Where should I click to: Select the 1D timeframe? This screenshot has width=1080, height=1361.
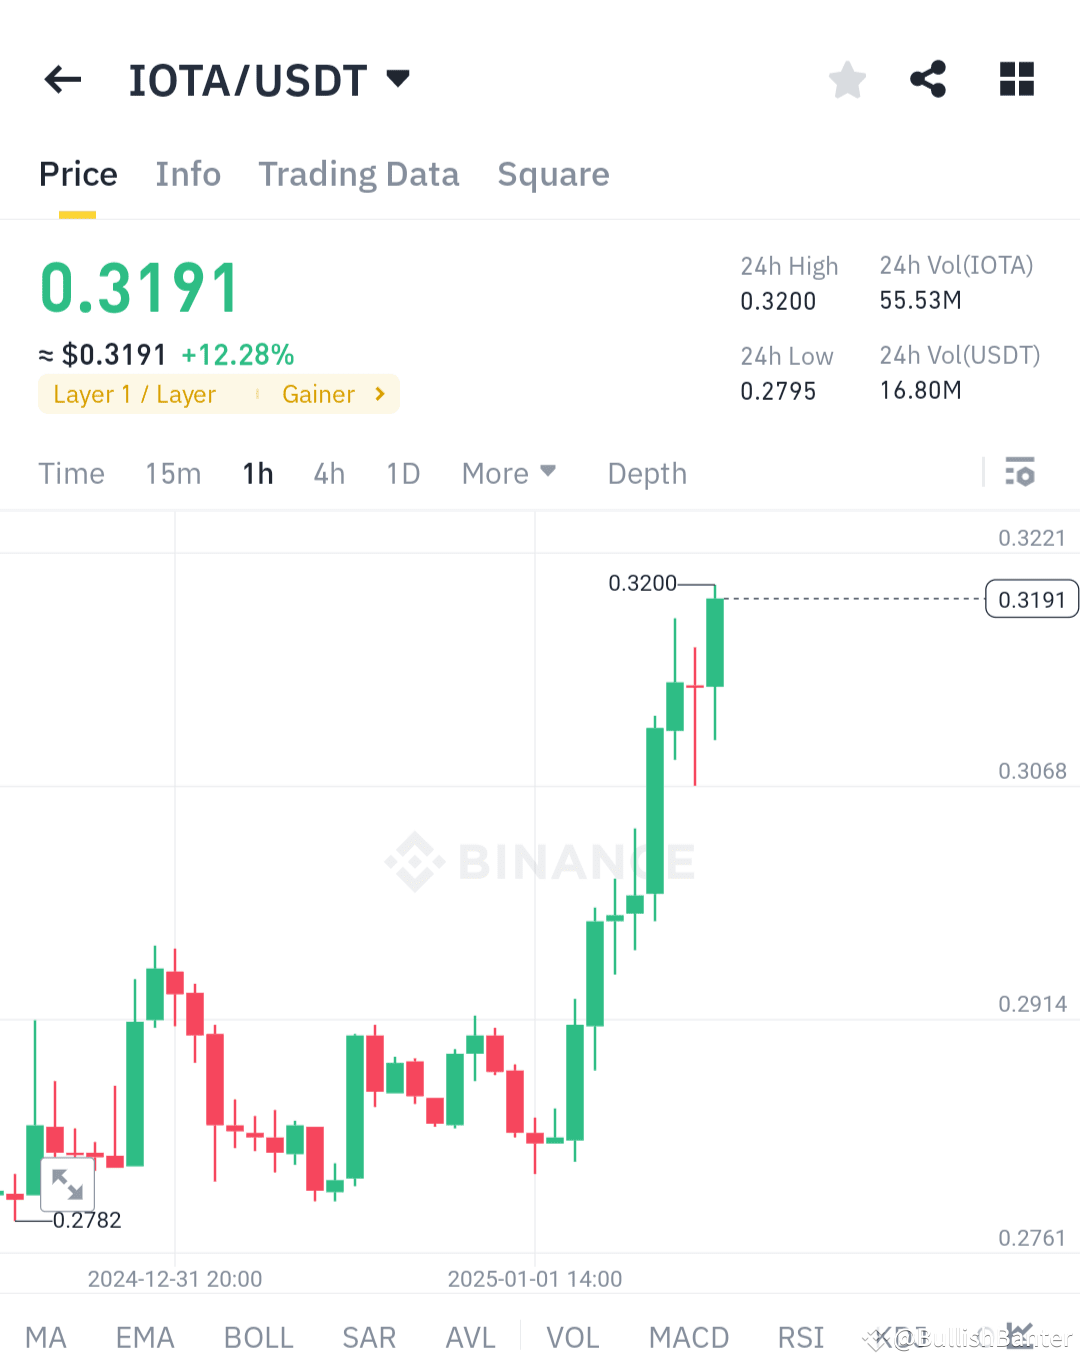pyautogui.click(x=402, y=473)
